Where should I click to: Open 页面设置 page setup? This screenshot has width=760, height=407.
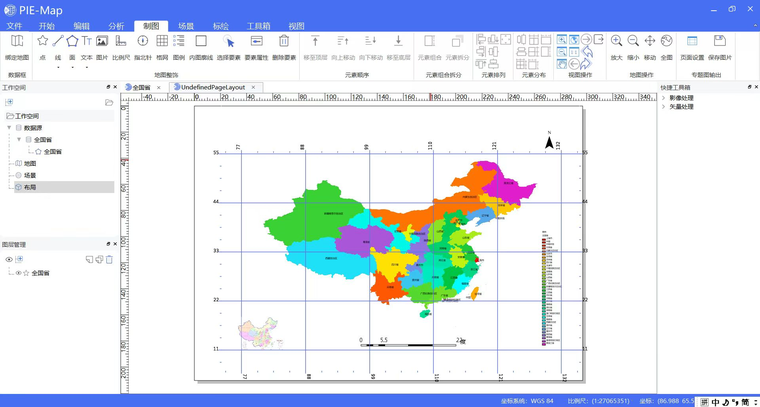pos(692,47)
